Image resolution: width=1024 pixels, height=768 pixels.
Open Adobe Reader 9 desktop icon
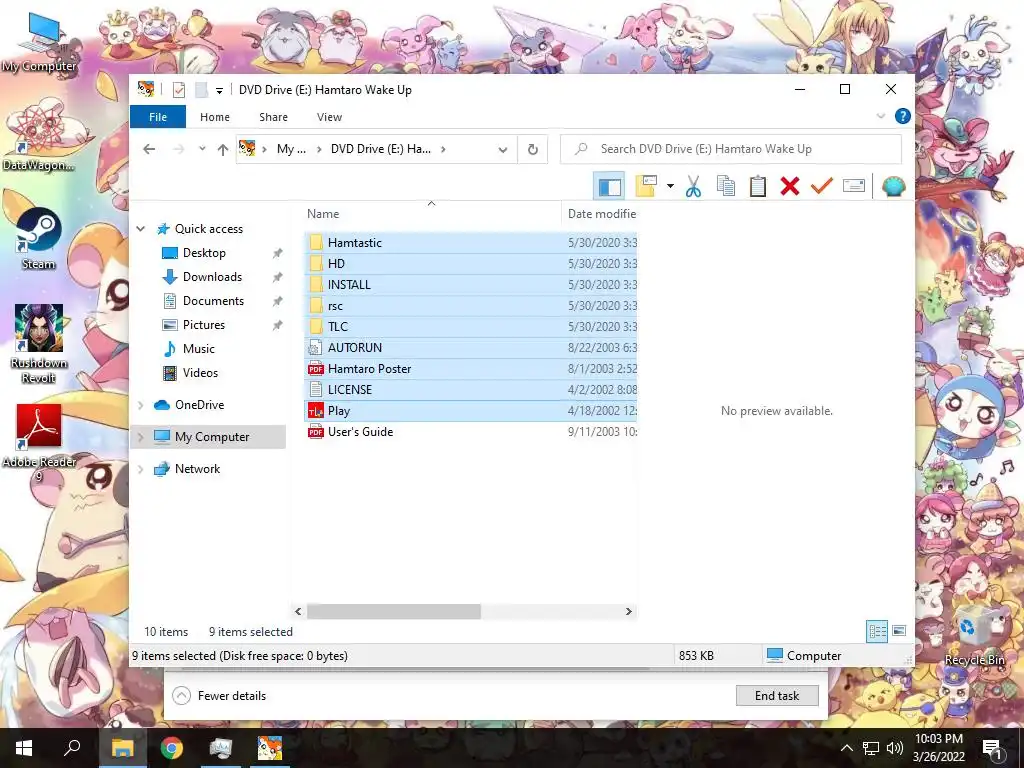(39, 443)
